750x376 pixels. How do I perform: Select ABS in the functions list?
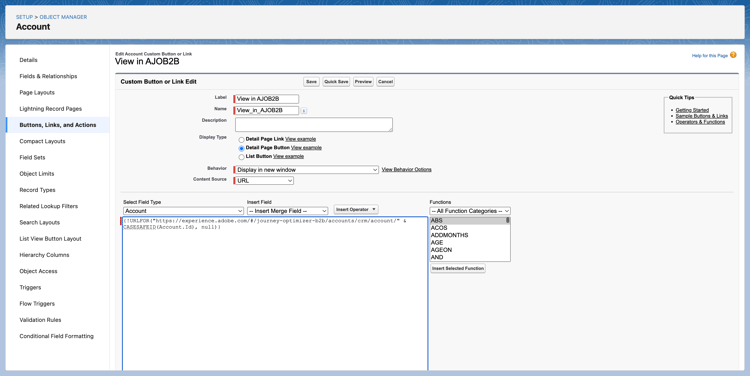pos(468,221)
